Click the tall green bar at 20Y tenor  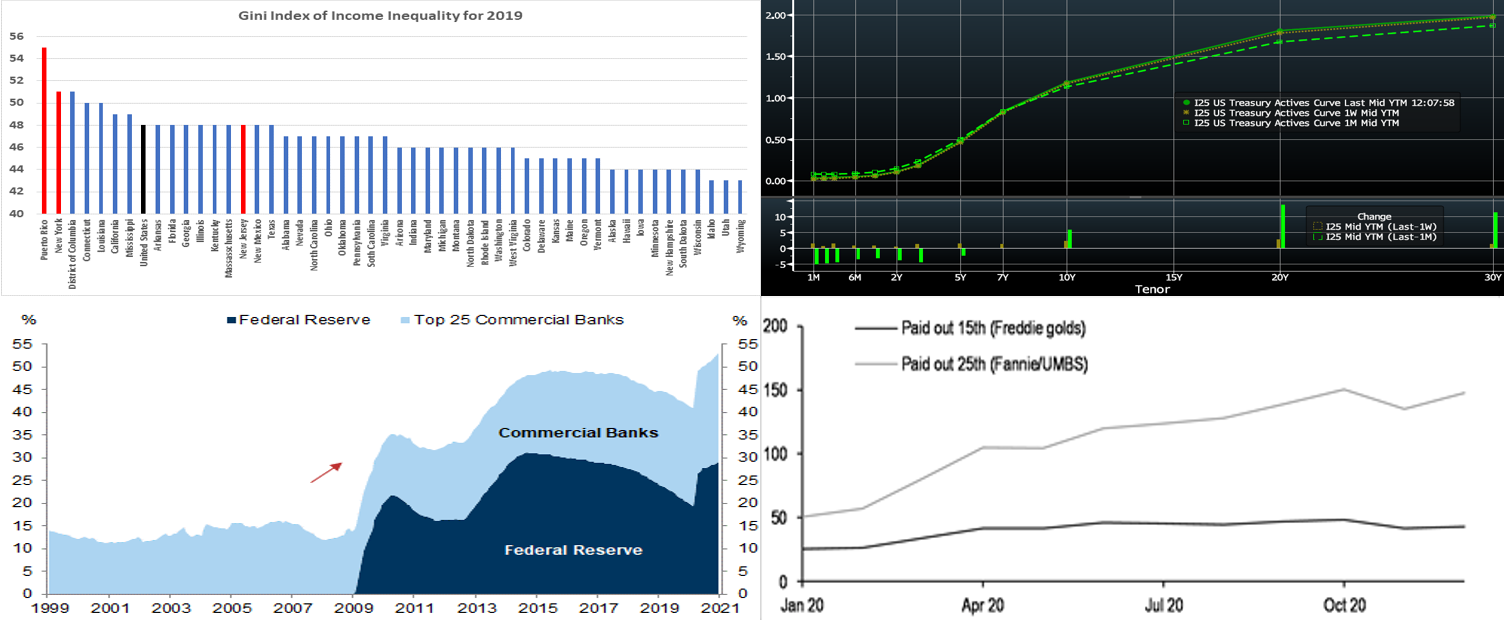[x=1282, y=226]
